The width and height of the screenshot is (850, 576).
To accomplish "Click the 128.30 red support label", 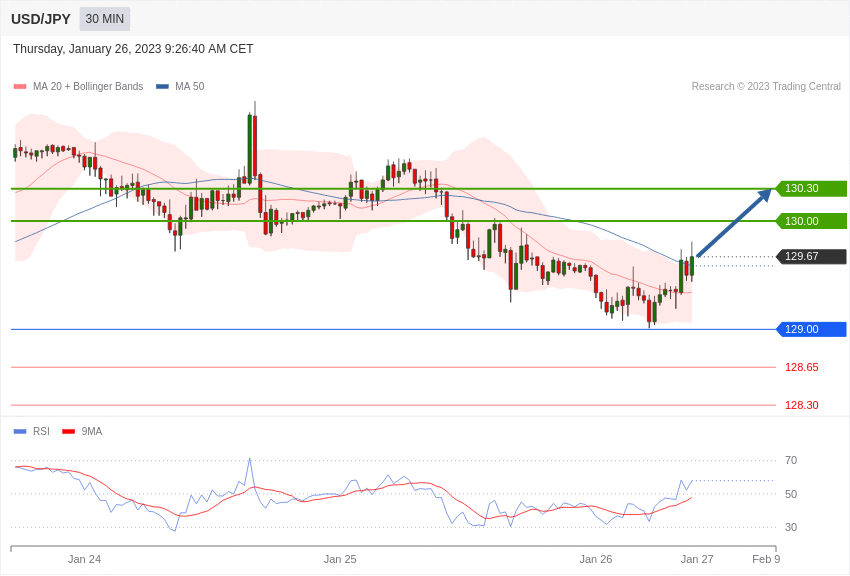I will [x=801, y=405].
